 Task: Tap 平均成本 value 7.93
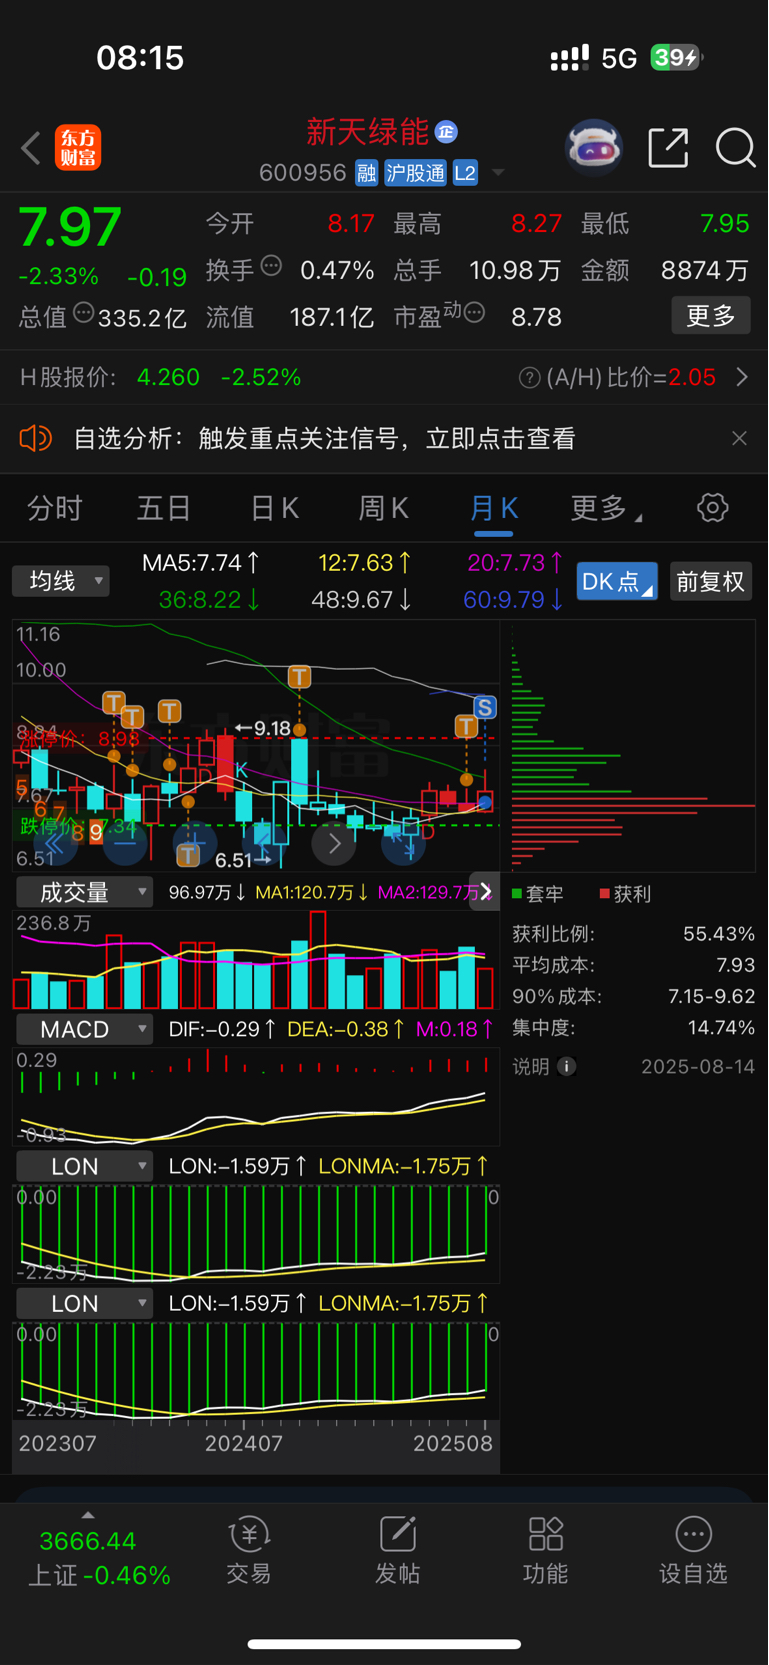[x=736, y=965]
